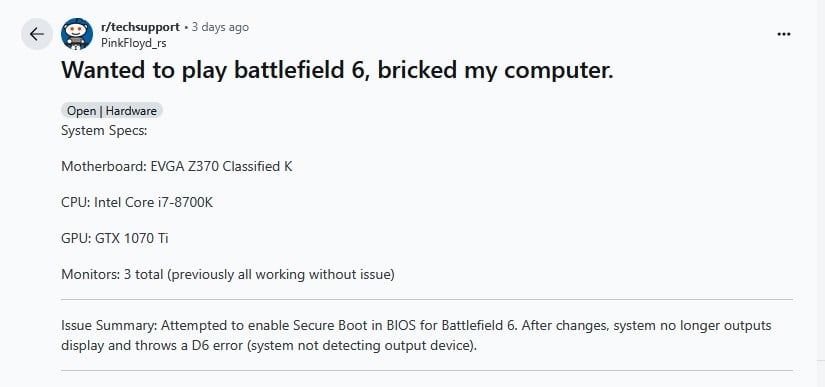Open the three-dot post options menu
This screenshot has height=387, width=825.
pos(784,34)
